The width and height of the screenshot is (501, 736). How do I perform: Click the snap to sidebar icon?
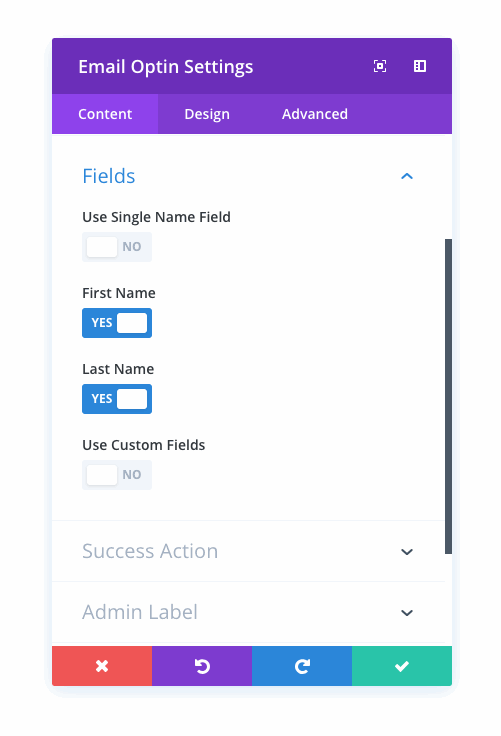click(x=420, y=66)
